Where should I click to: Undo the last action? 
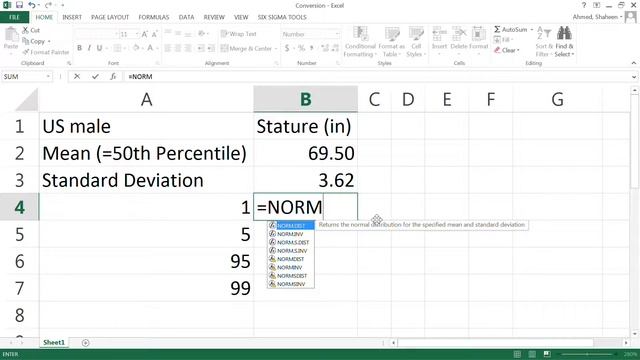tap(32, 5)
